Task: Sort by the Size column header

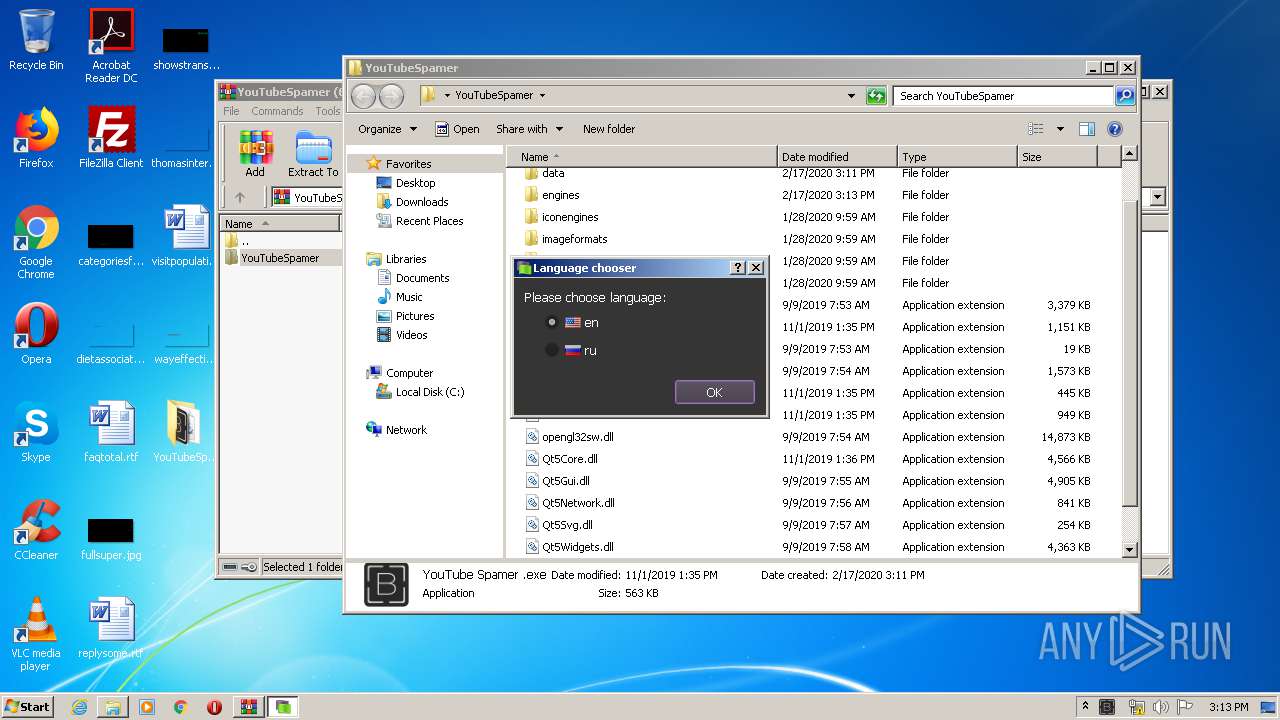Action: click(x=1057, y=157)
